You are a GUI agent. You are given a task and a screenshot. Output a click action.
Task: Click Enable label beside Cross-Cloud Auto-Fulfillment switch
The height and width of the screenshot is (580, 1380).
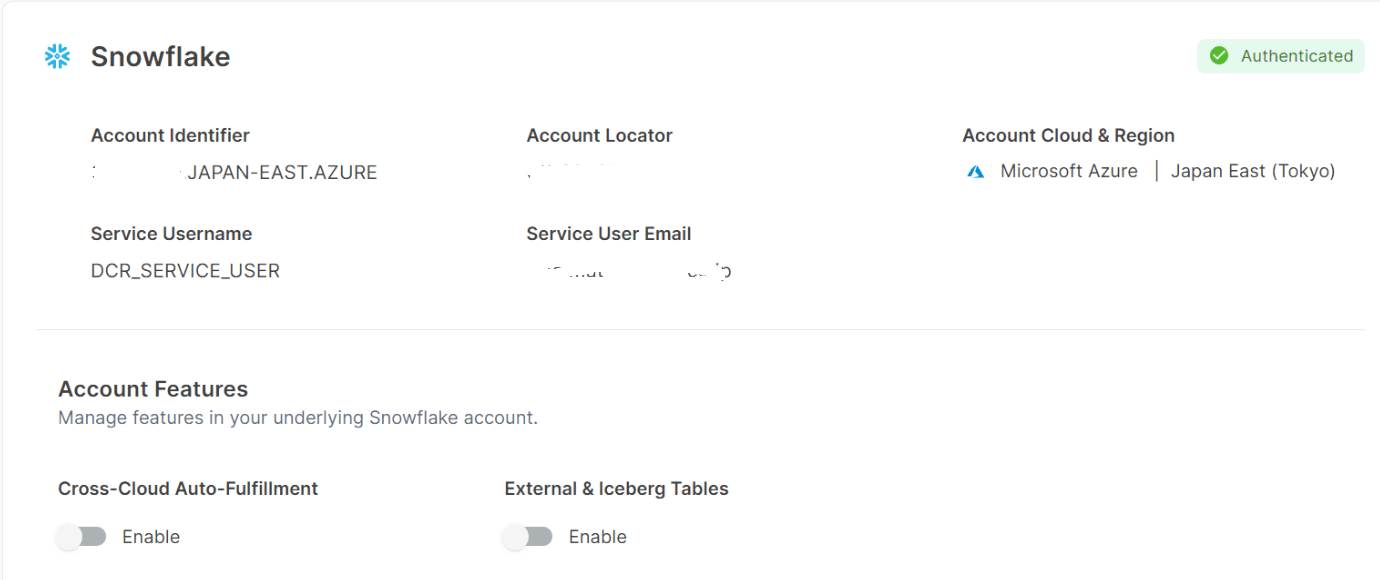151,537
